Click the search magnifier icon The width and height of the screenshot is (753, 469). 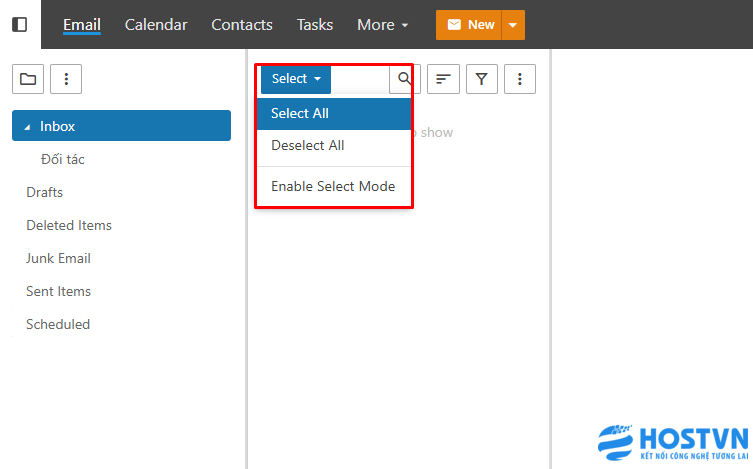(x=405, y=78)
